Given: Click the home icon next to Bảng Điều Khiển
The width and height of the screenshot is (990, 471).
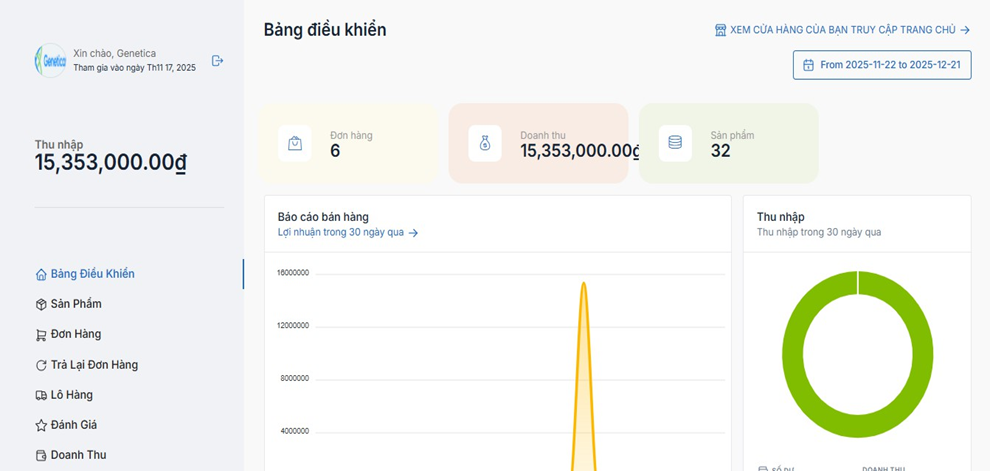Looking at the screenshot, I should pyautogui.click(x=41, y=274).
